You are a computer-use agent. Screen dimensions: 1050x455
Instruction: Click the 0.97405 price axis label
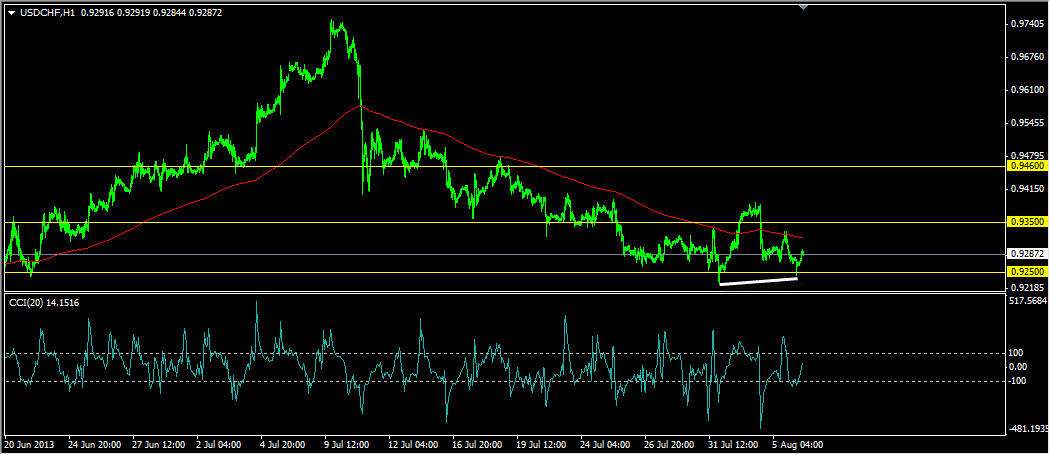tap(1025, 23)
